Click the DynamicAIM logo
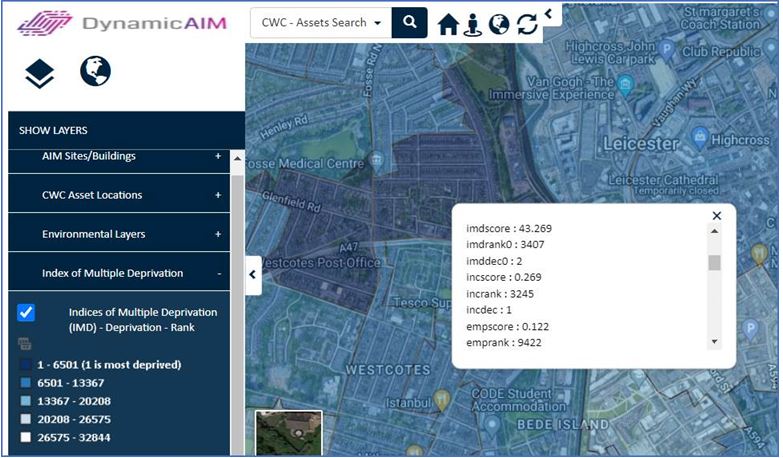Viewport: 783px width, 458px height. point(122,23)
